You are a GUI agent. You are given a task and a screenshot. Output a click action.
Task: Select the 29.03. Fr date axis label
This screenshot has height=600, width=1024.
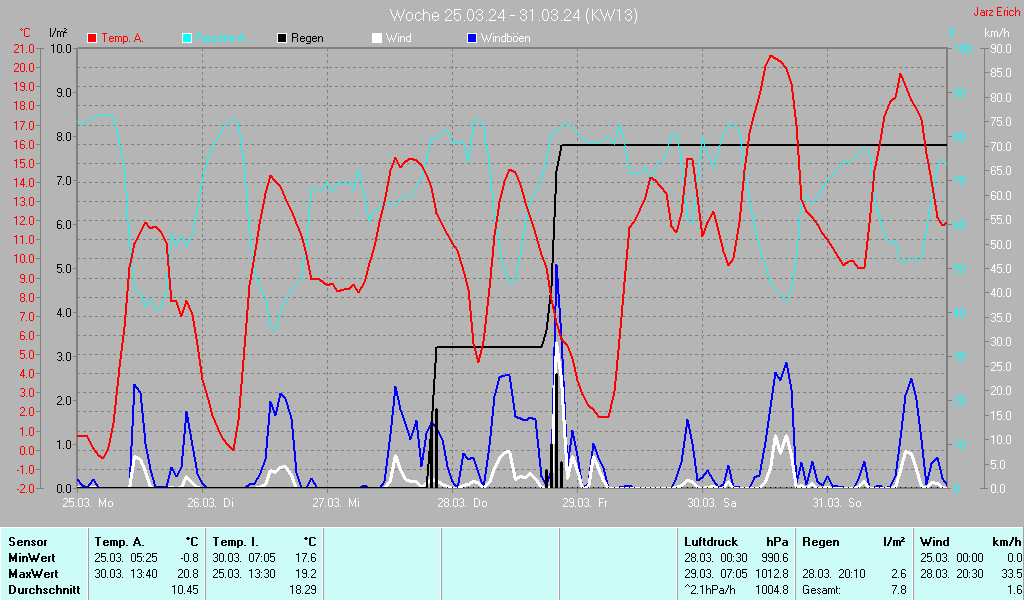tap(587, 503)
